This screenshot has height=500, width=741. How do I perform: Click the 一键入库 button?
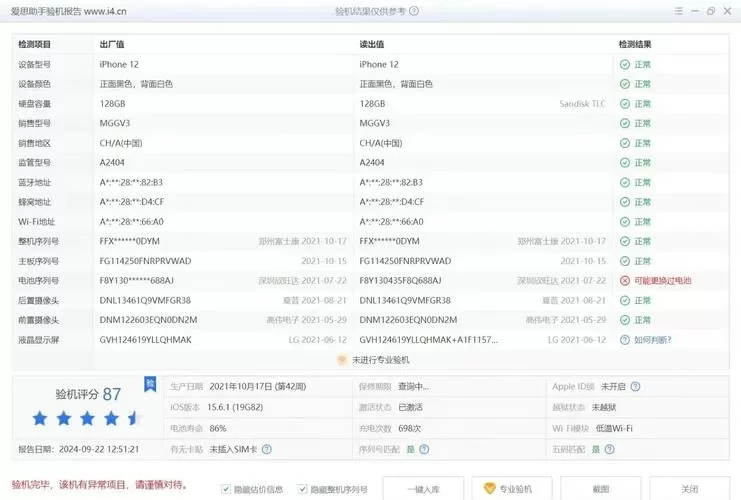point(423,488)
